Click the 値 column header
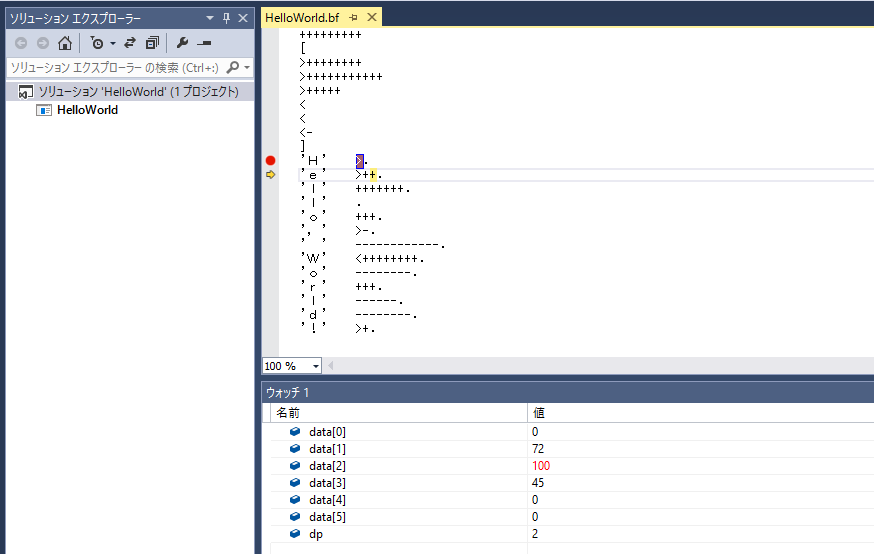This screenshot has width=874, height=554. pyautogui.click(x=700, y=413)
